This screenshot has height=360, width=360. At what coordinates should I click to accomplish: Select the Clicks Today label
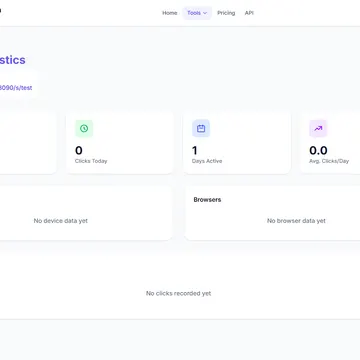[91, 161]
